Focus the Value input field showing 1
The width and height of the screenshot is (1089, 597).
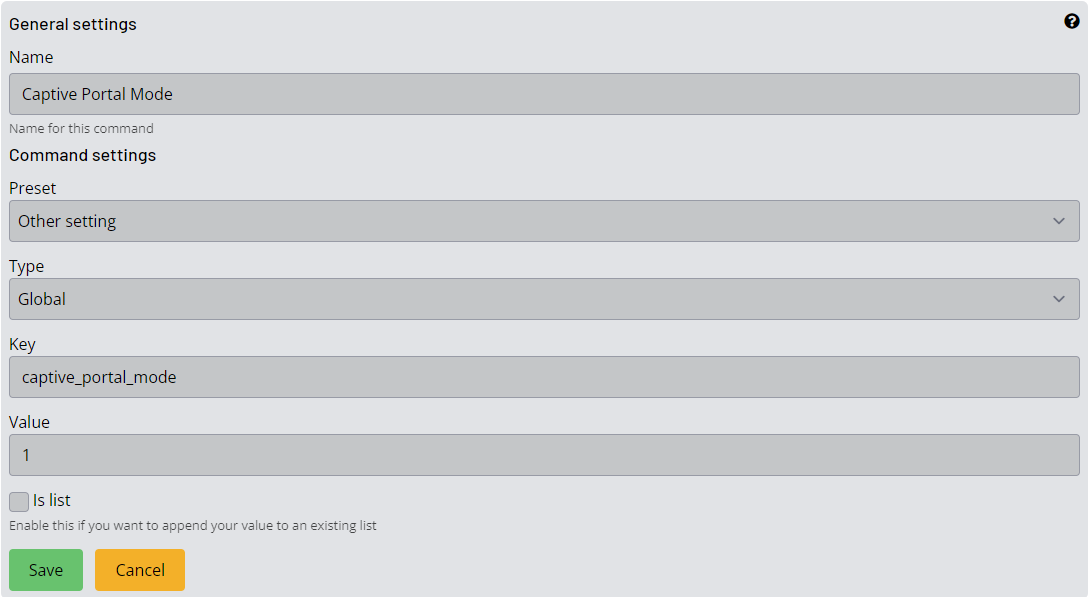click(544, 455)
